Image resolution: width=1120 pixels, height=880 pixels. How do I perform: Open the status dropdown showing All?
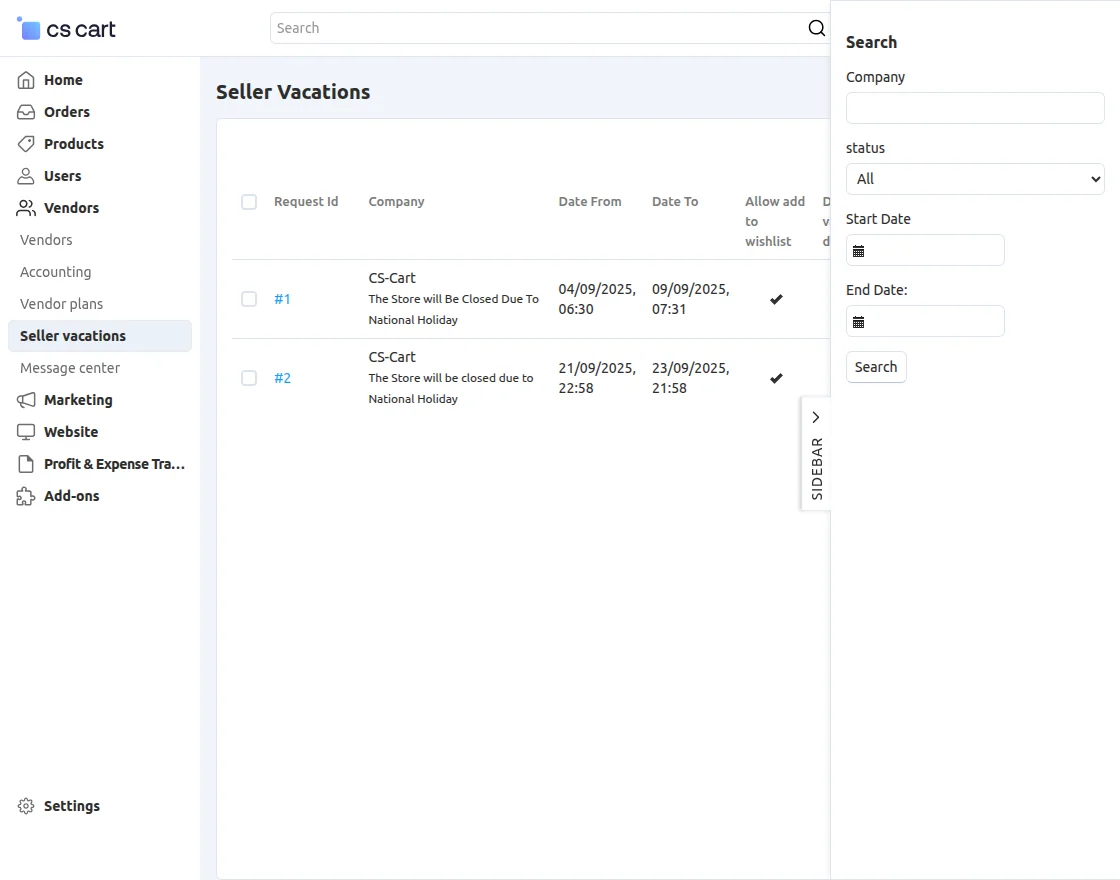point(974,179)
